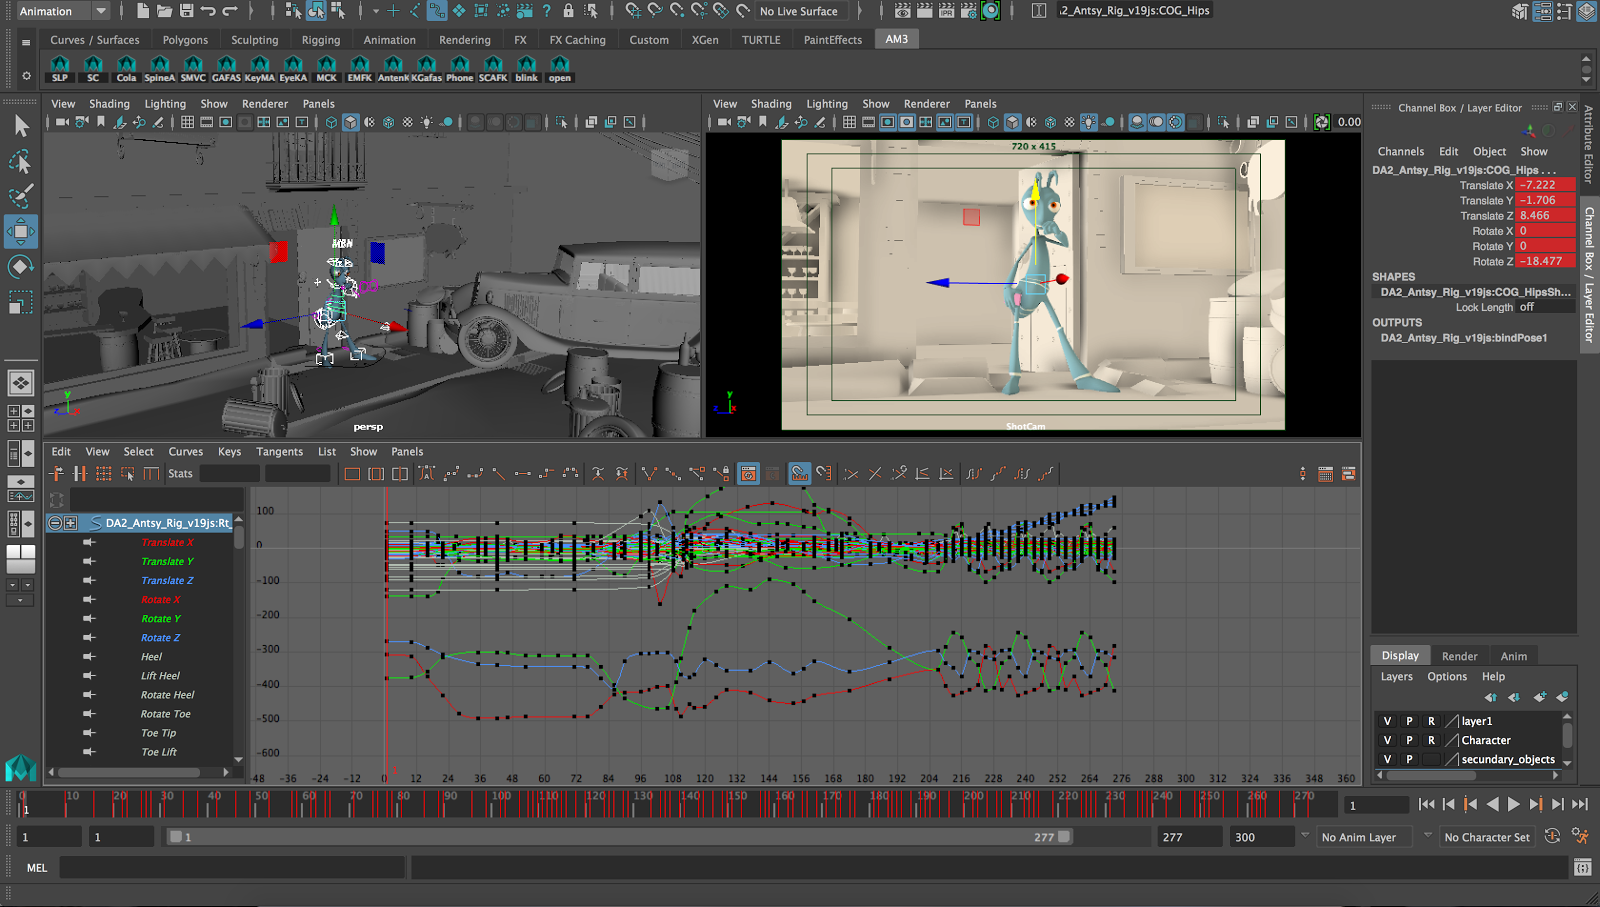Toggle playback P for secundary_objects layer
This screenshot has height=907, width=1600.
coord(1409,759)
